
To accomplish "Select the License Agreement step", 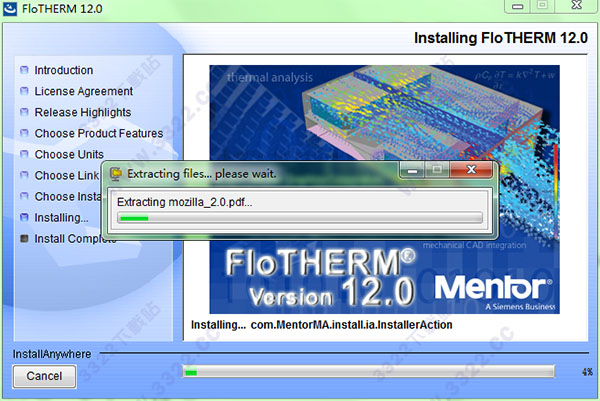I will click(x=83, y=91).
